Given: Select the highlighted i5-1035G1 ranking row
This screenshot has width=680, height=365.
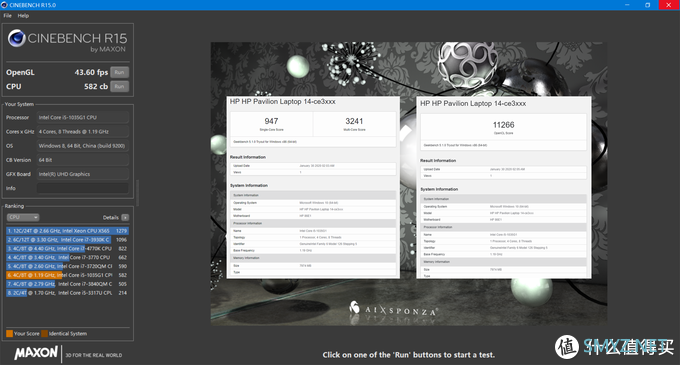Looking at the screenshot, I should click(67, 275).
